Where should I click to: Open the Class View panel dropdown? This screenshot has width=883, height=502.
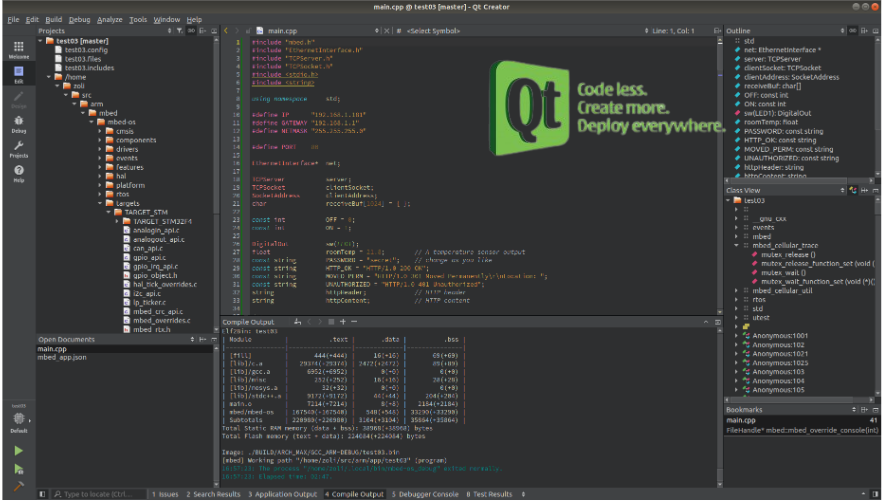(x=842, y=190)
